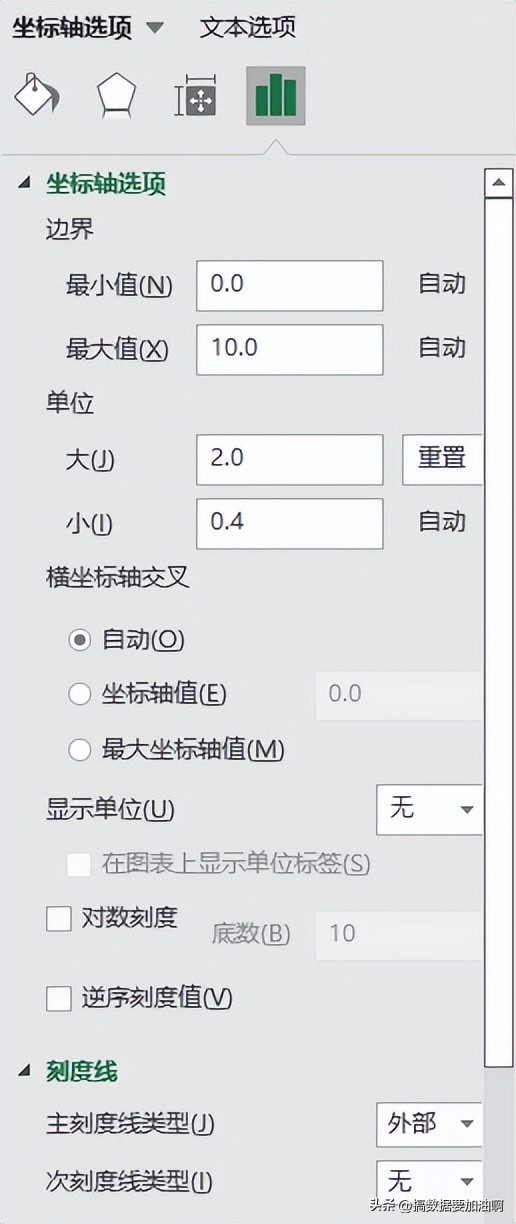Open the 主刻度线类型 dropdown
Screen dimensions: 516x1224
tap(429, 1124)
